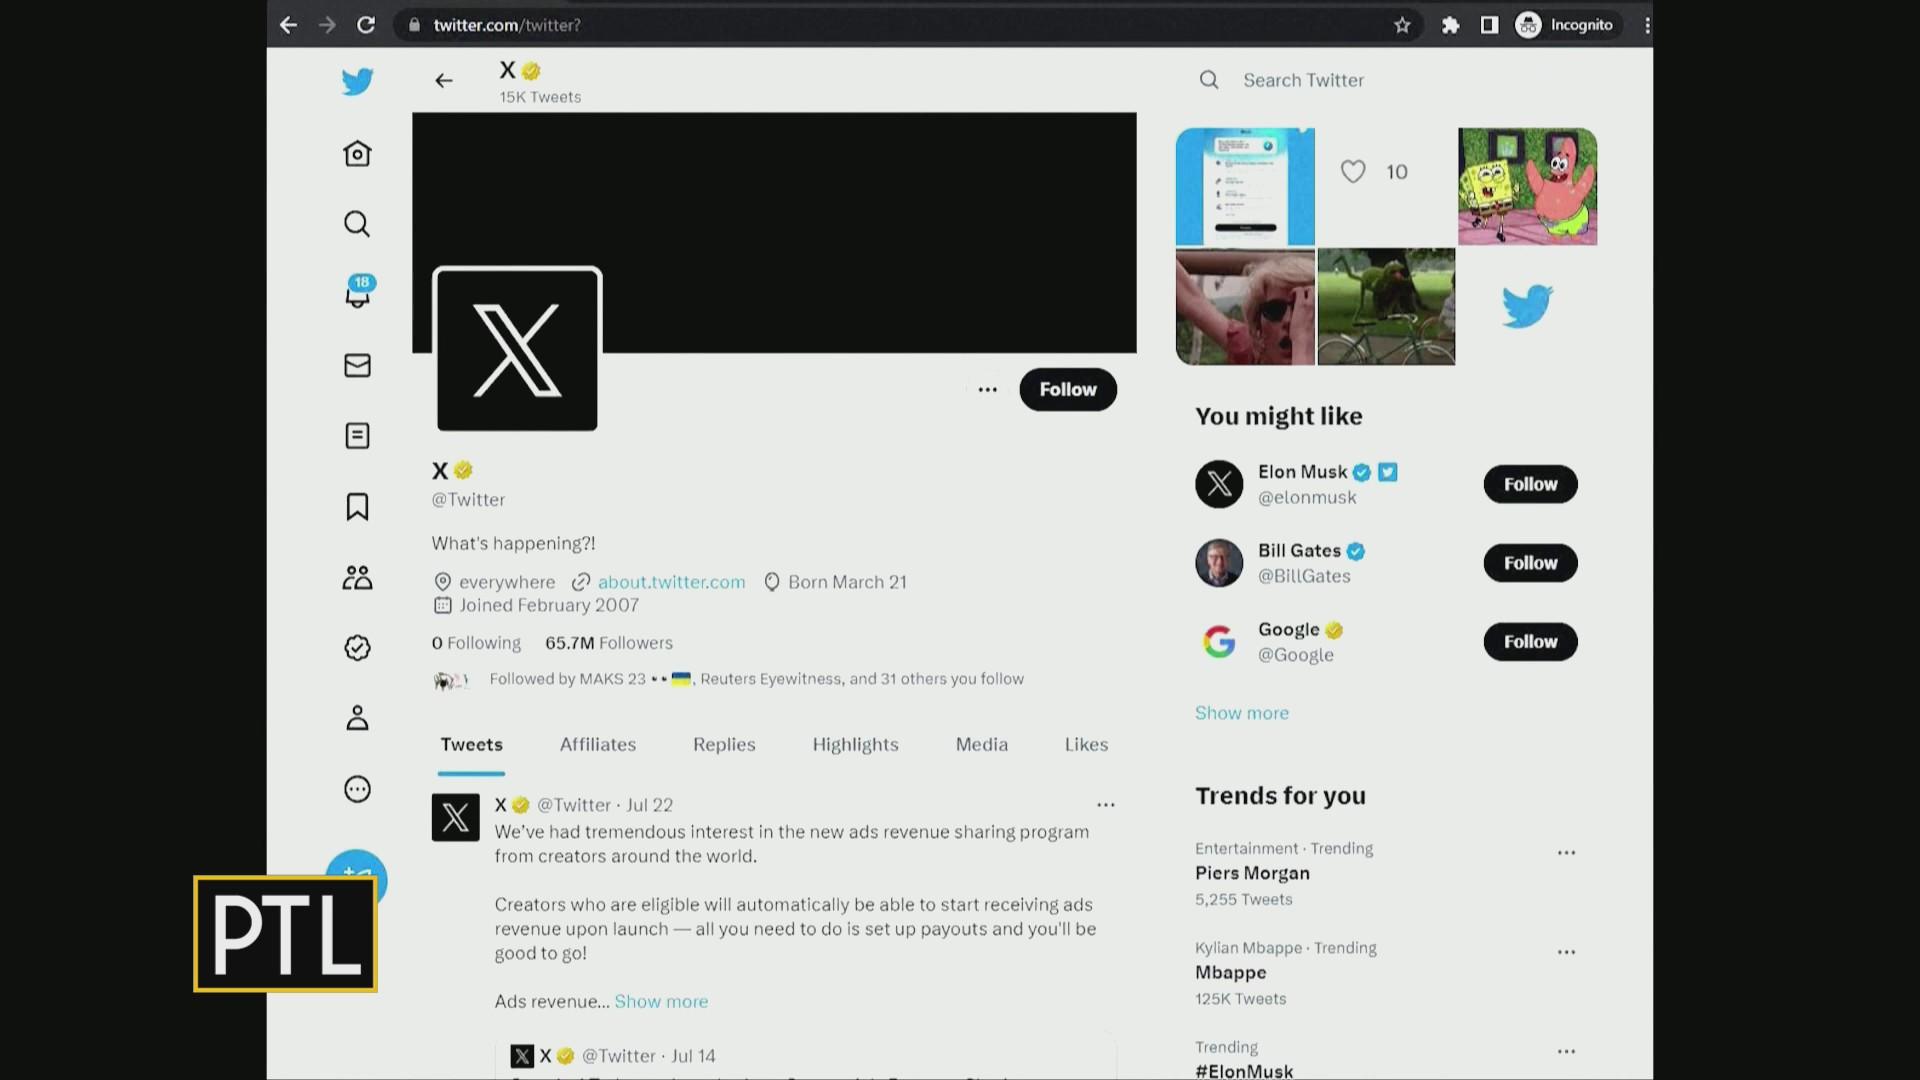Viewport: 1920px width, 1080px height.
Task: Switch to the Highlights tab
Action: coord(855,745)
